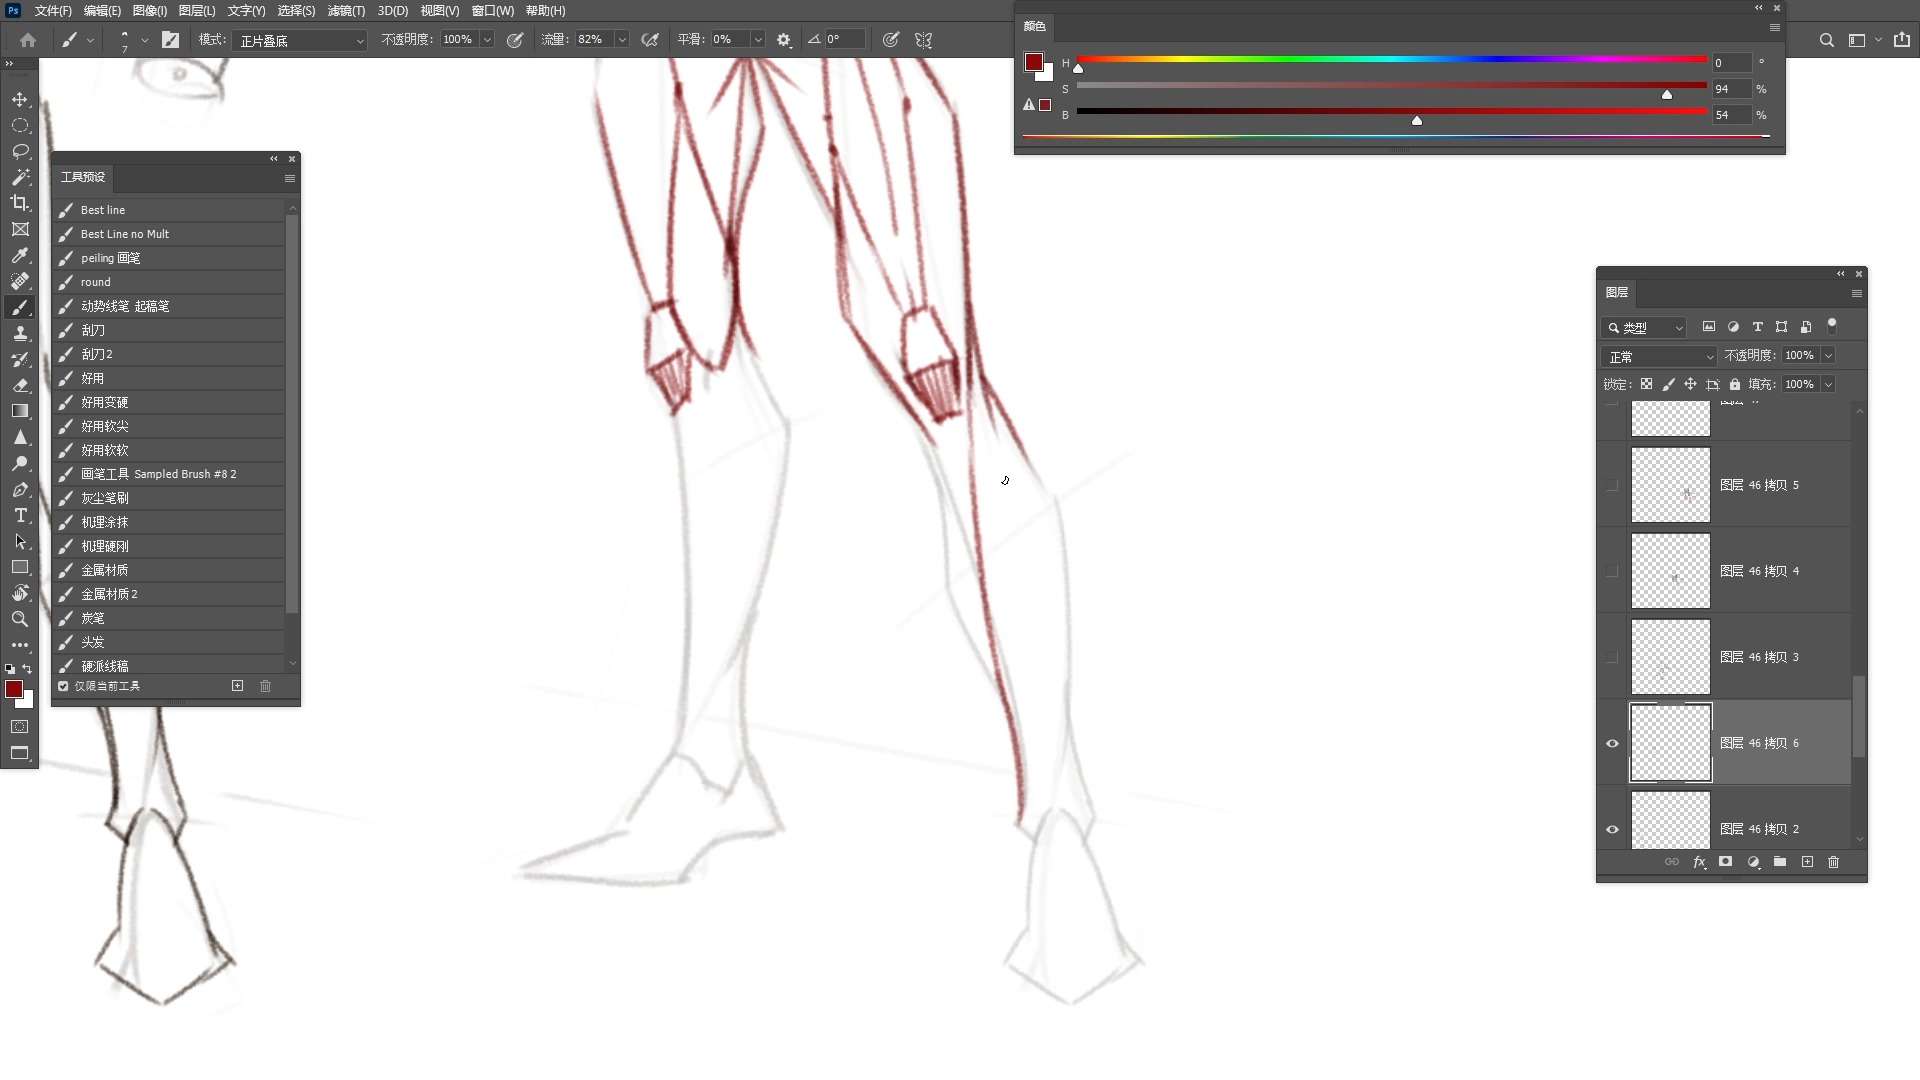The width and height of the screenshot is (1920, 1080).
Task: Select the Eyedropper tool
Action: coord(20,256)
